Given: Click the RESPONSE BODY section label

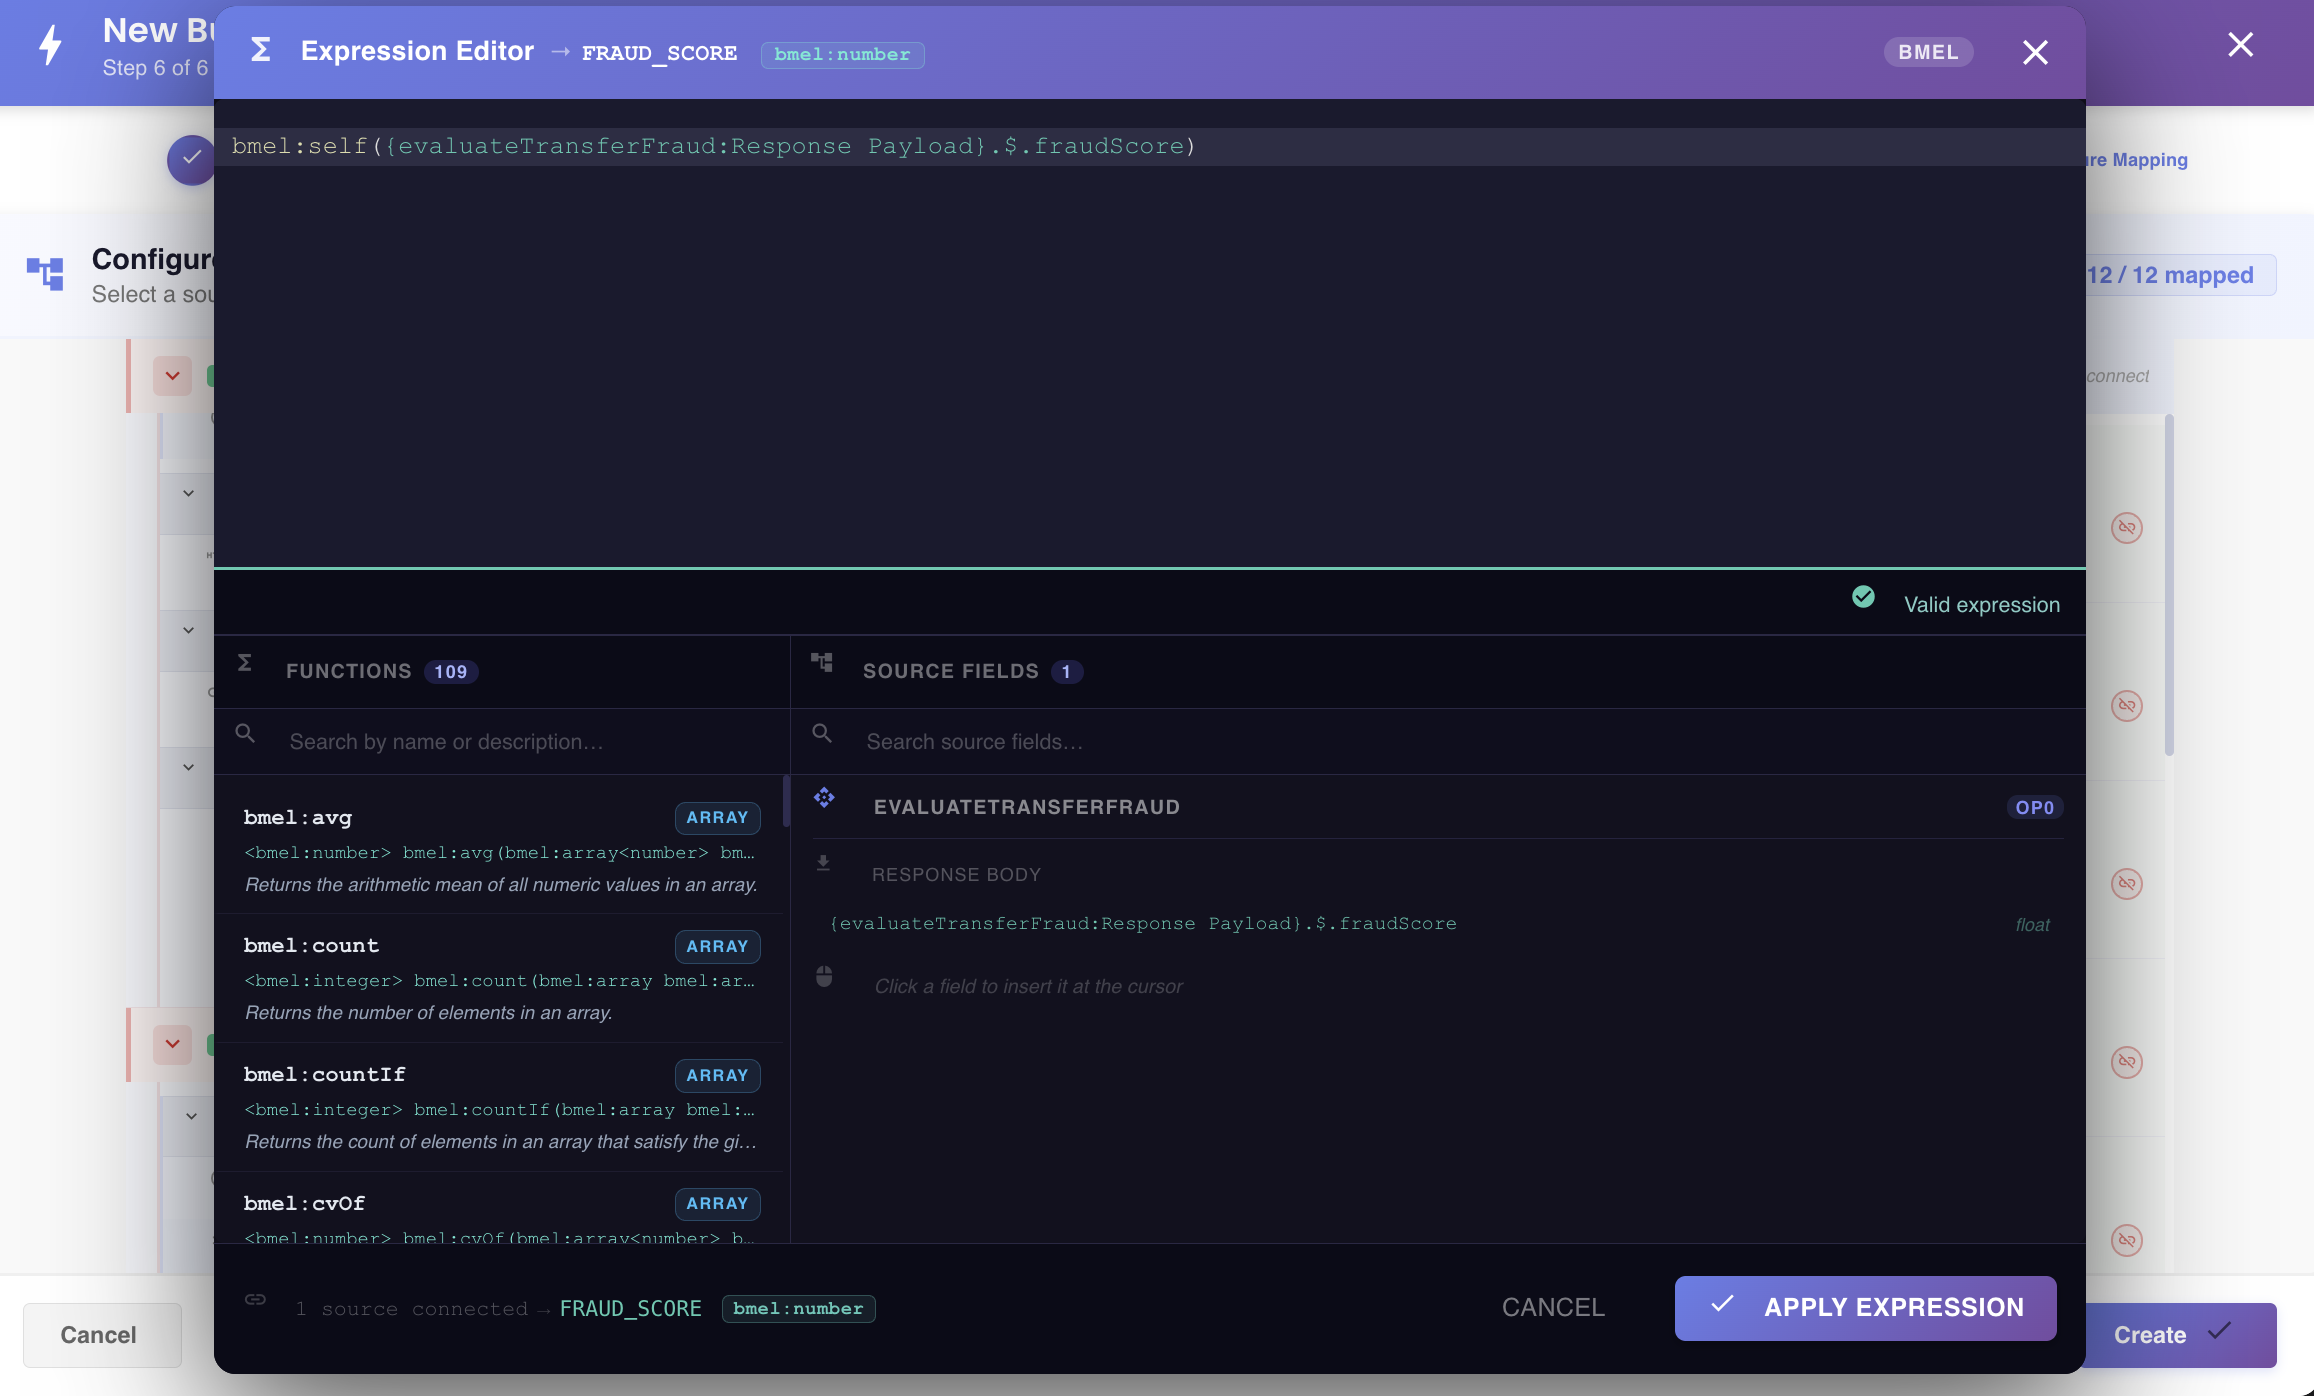Looking at the screenshot, I should pyautogui.click(x=956, y=875).
